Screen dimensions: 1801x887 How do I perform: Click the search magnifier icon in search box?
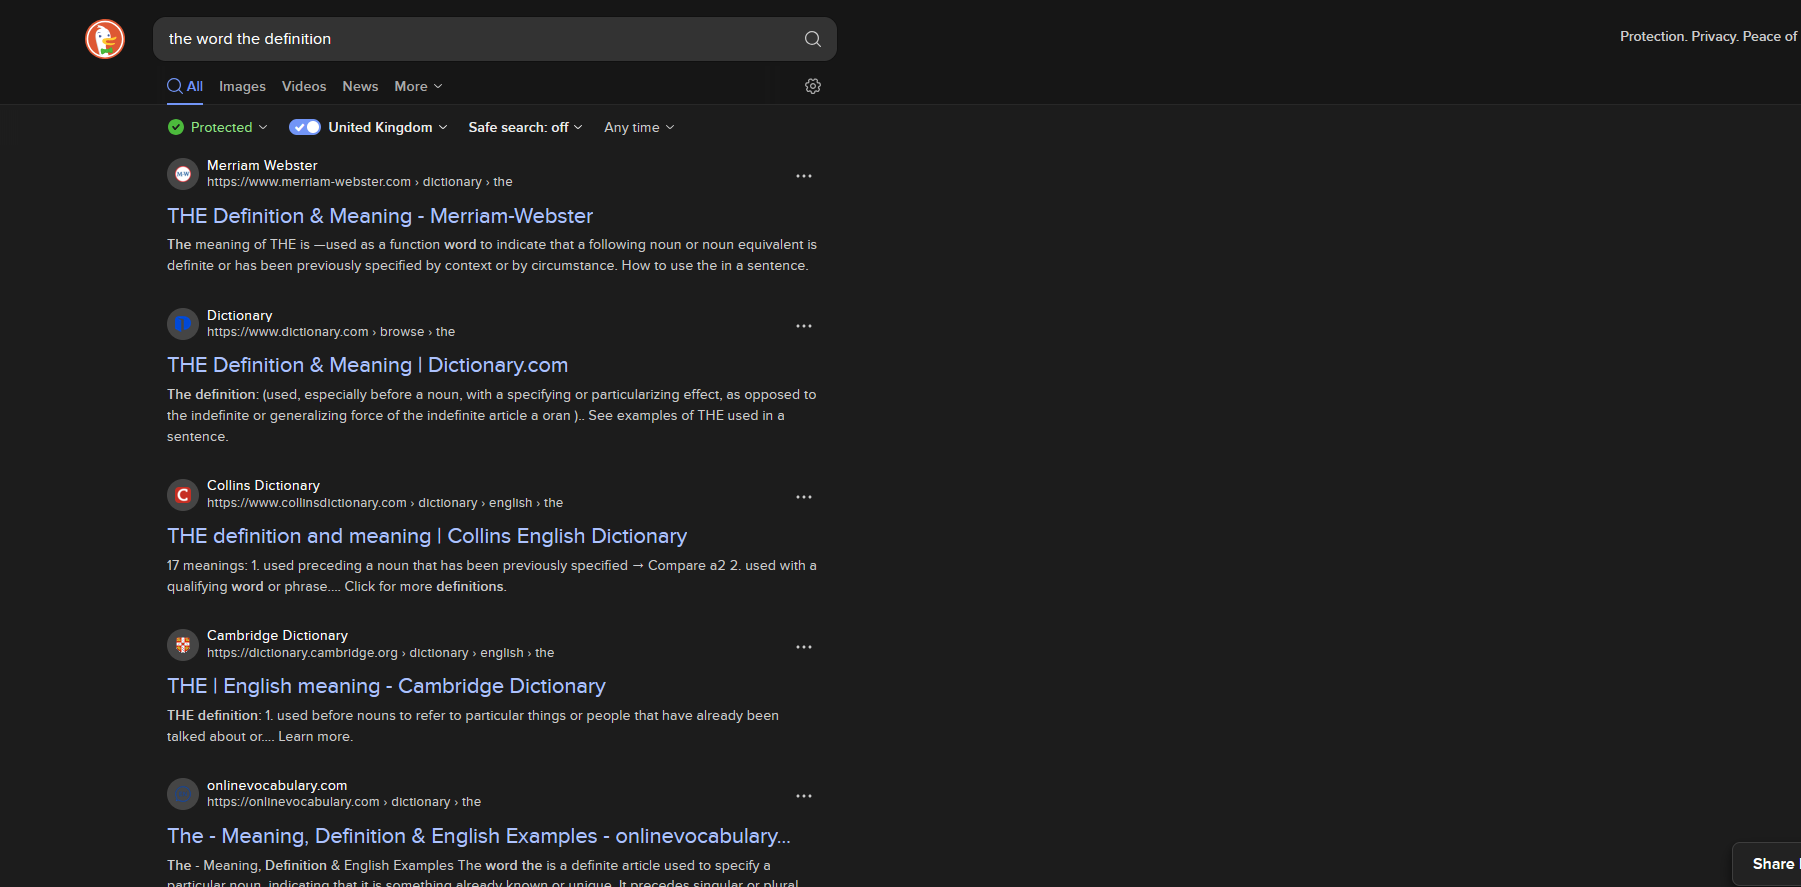[813, 39]
